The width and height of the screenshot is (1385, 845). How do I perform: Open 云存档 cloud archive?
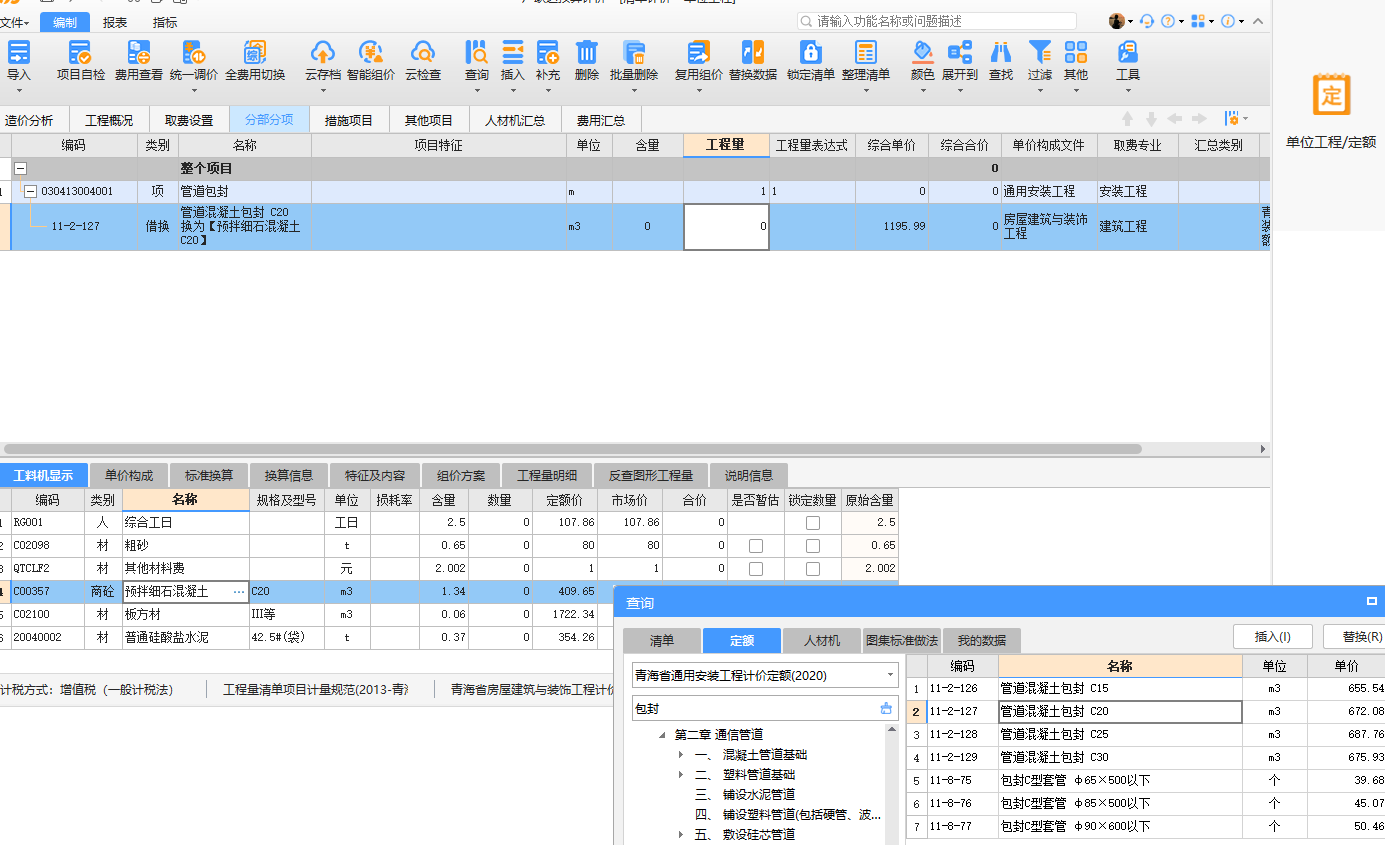[x=322, y=52]
